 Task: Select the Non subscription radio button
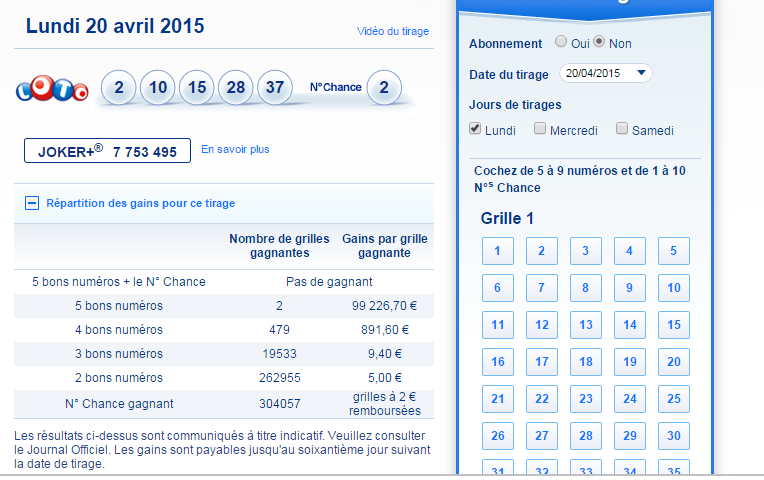(x=599, y=42)
